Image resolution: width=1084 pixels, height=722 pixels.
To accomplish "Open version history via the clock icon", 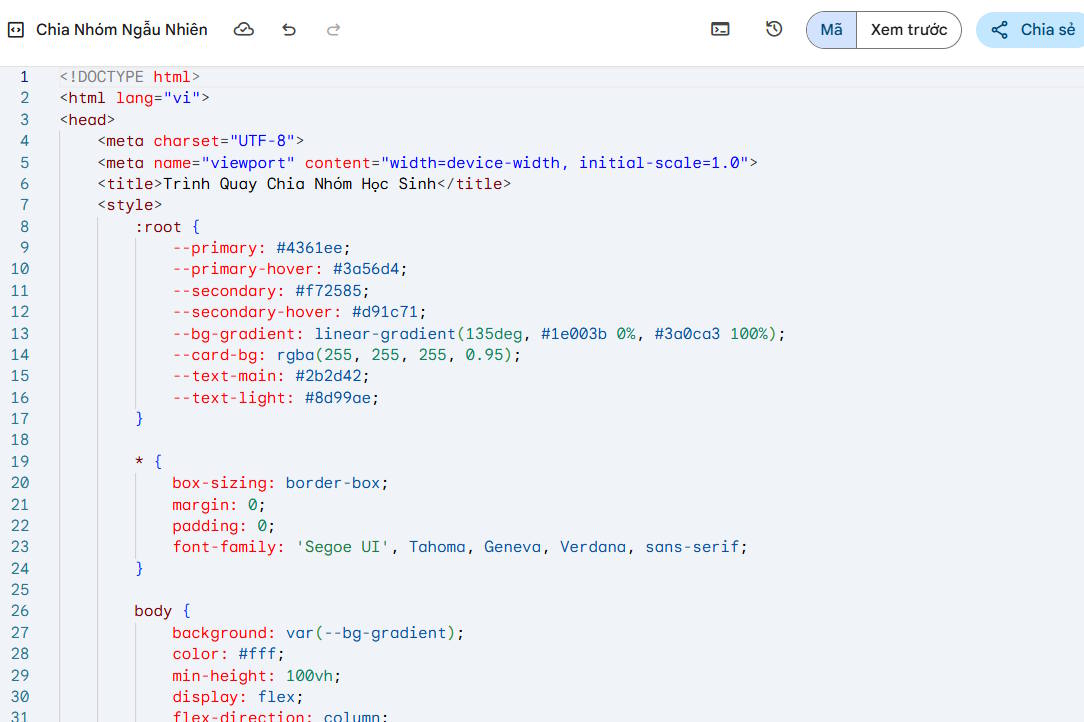I will tap(773, 30).
